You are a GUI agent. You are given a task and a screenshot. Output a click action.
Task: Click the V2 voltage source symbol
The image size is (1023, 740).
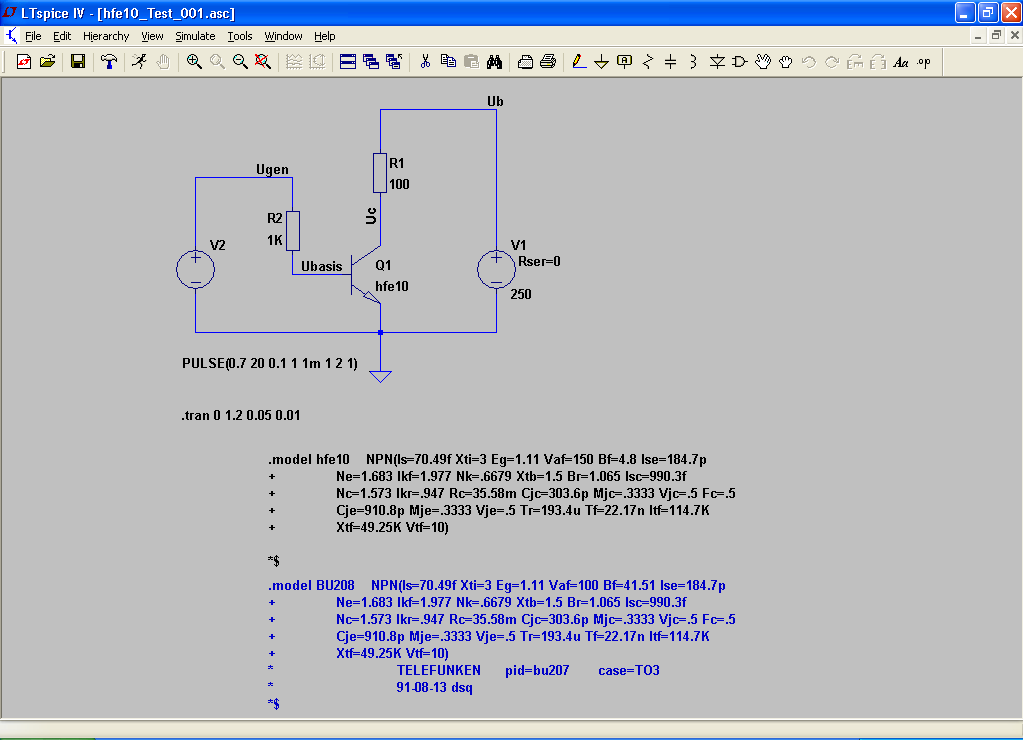point(195,269)
